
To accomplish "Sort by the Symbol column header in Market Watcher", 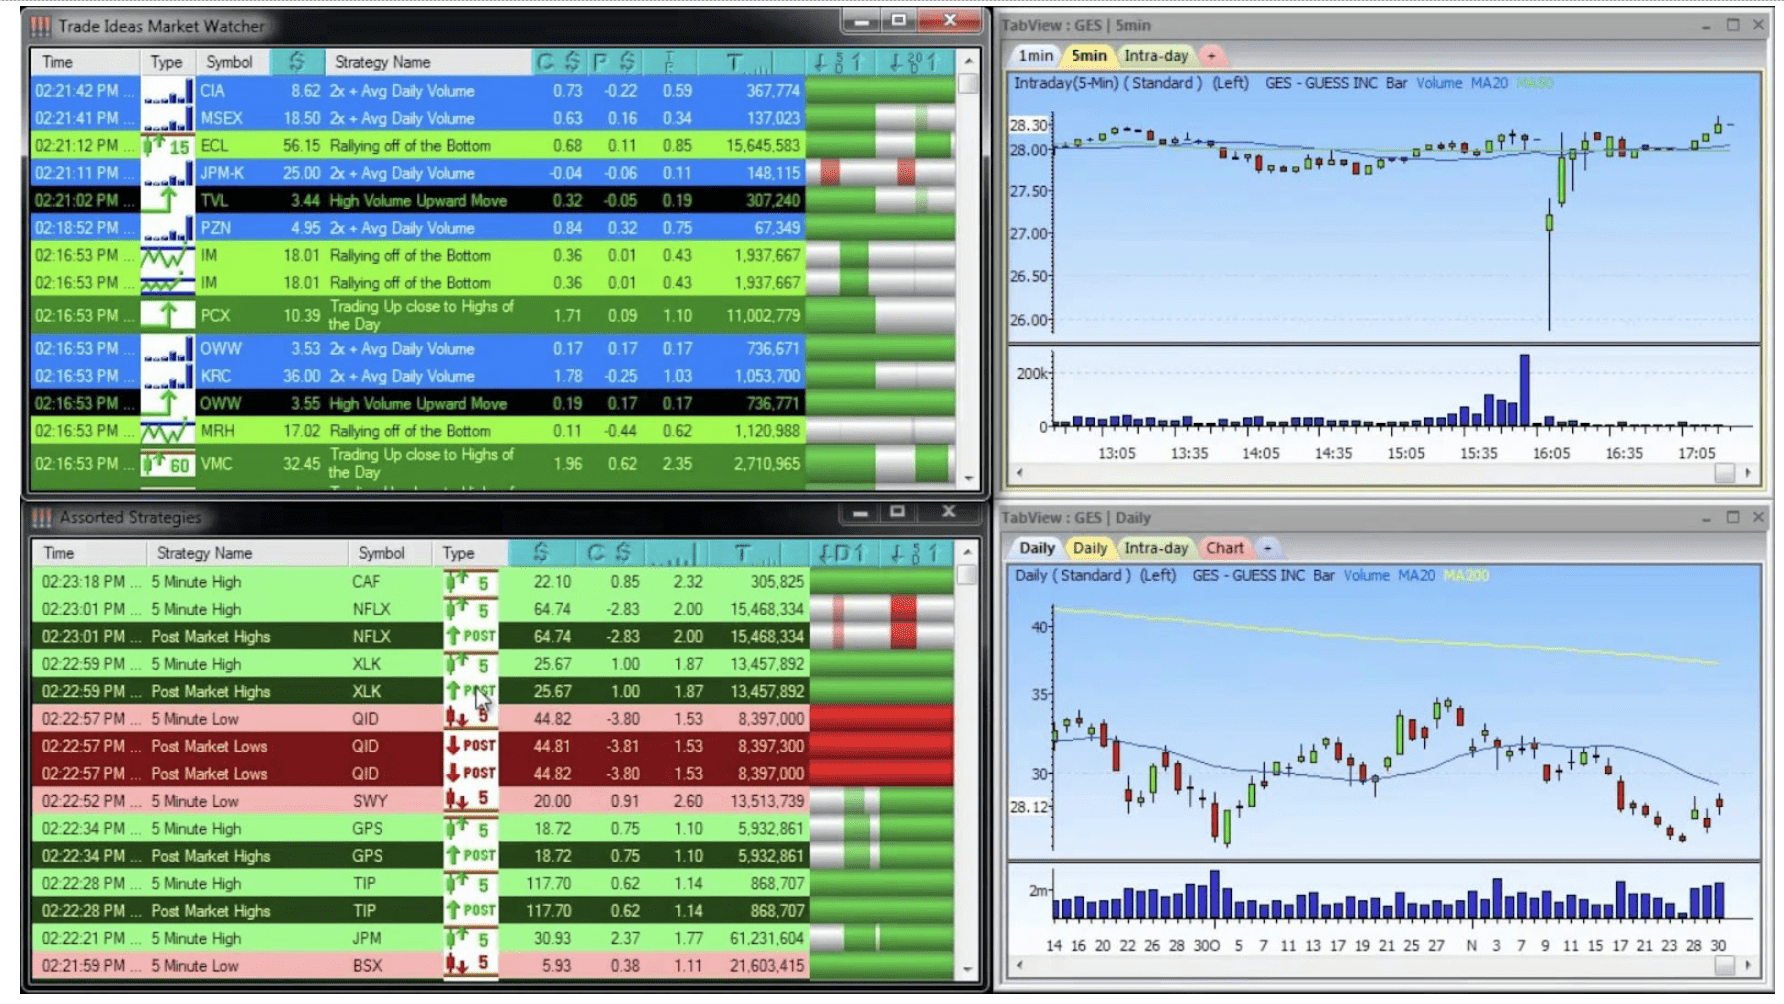I will [229, 61].
